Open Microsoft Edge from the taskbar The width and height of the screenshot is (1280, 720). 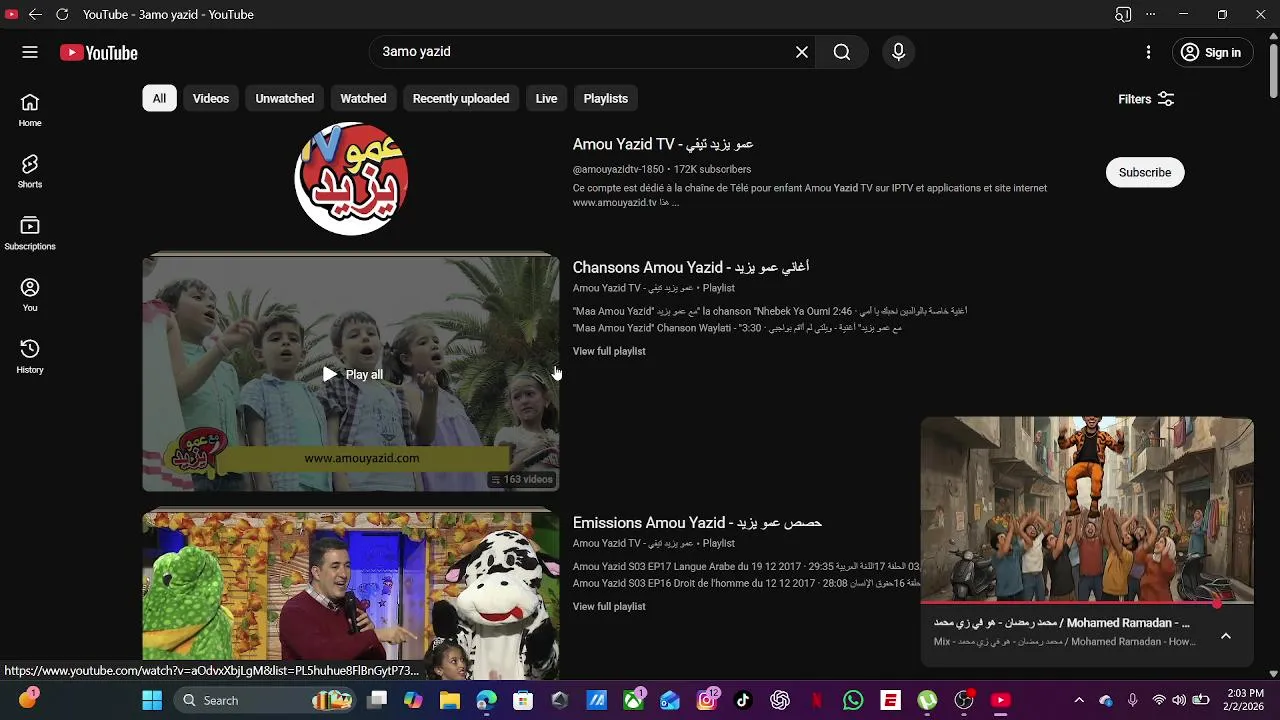click(486, 700)
